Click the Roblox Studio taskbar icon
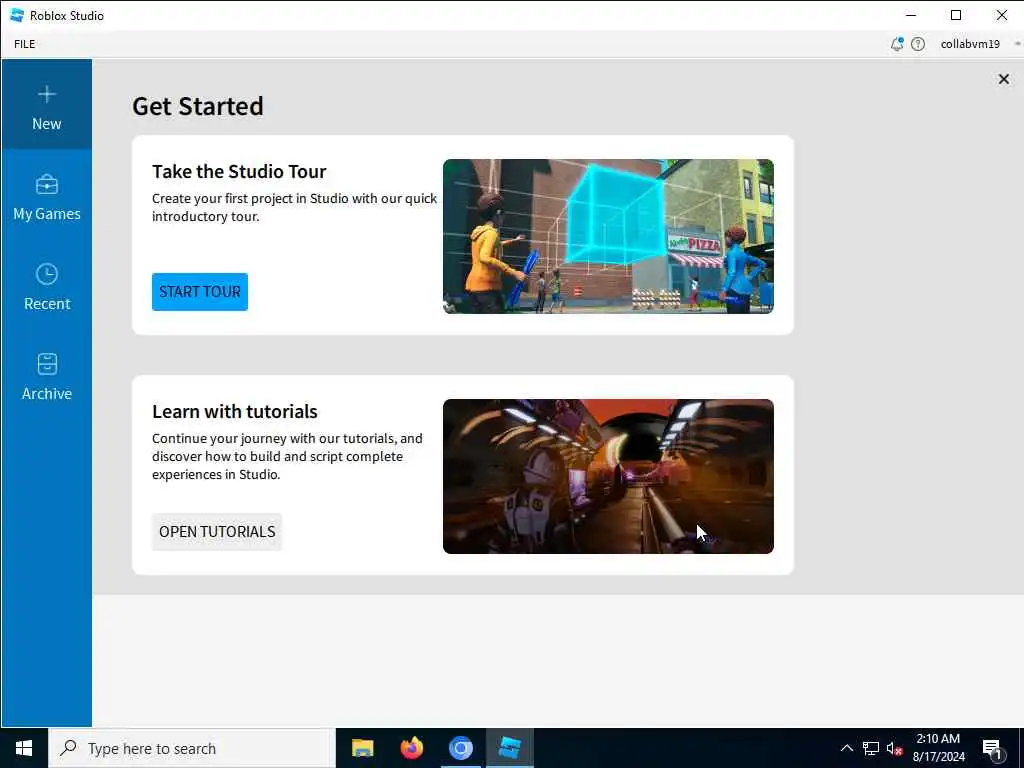Viewport: 1024px width, 768px height. 509,748
